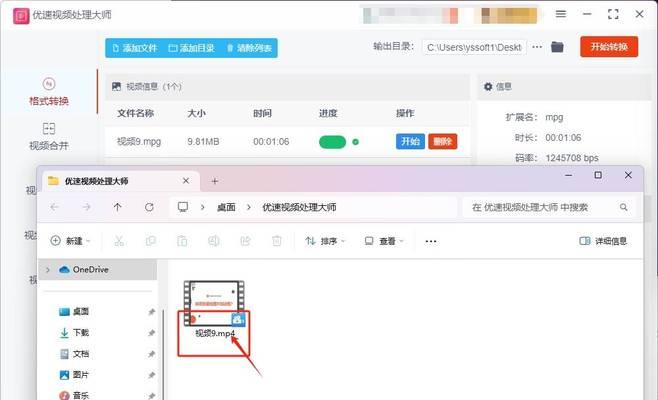Viewport: 658px width, 400px height.
Task: Select the 视频9.mp4 video thumbnail
Action: [214, 303]
